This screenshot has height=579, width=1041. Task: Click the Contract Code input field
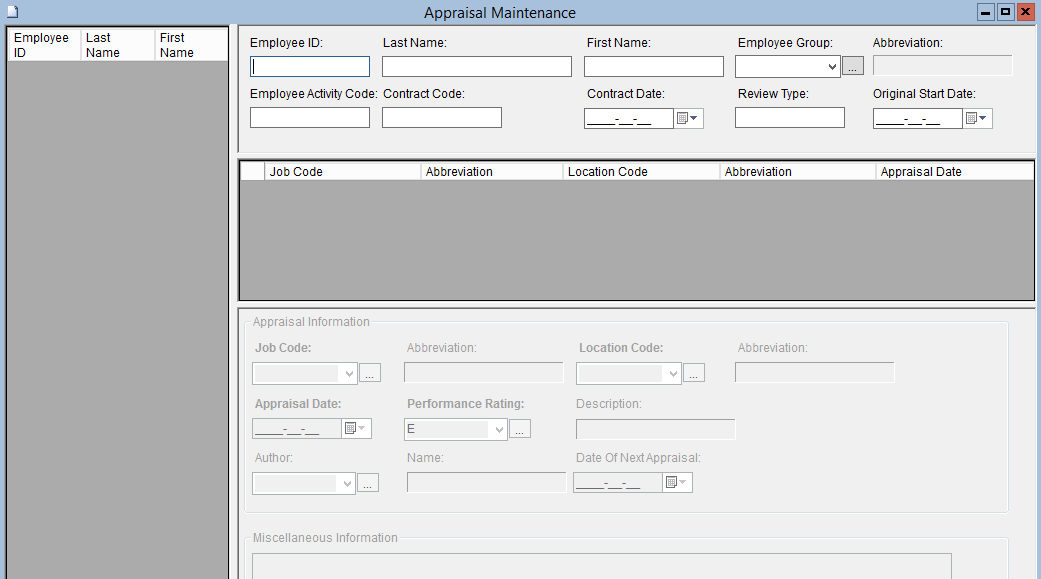tap(441, 118)
